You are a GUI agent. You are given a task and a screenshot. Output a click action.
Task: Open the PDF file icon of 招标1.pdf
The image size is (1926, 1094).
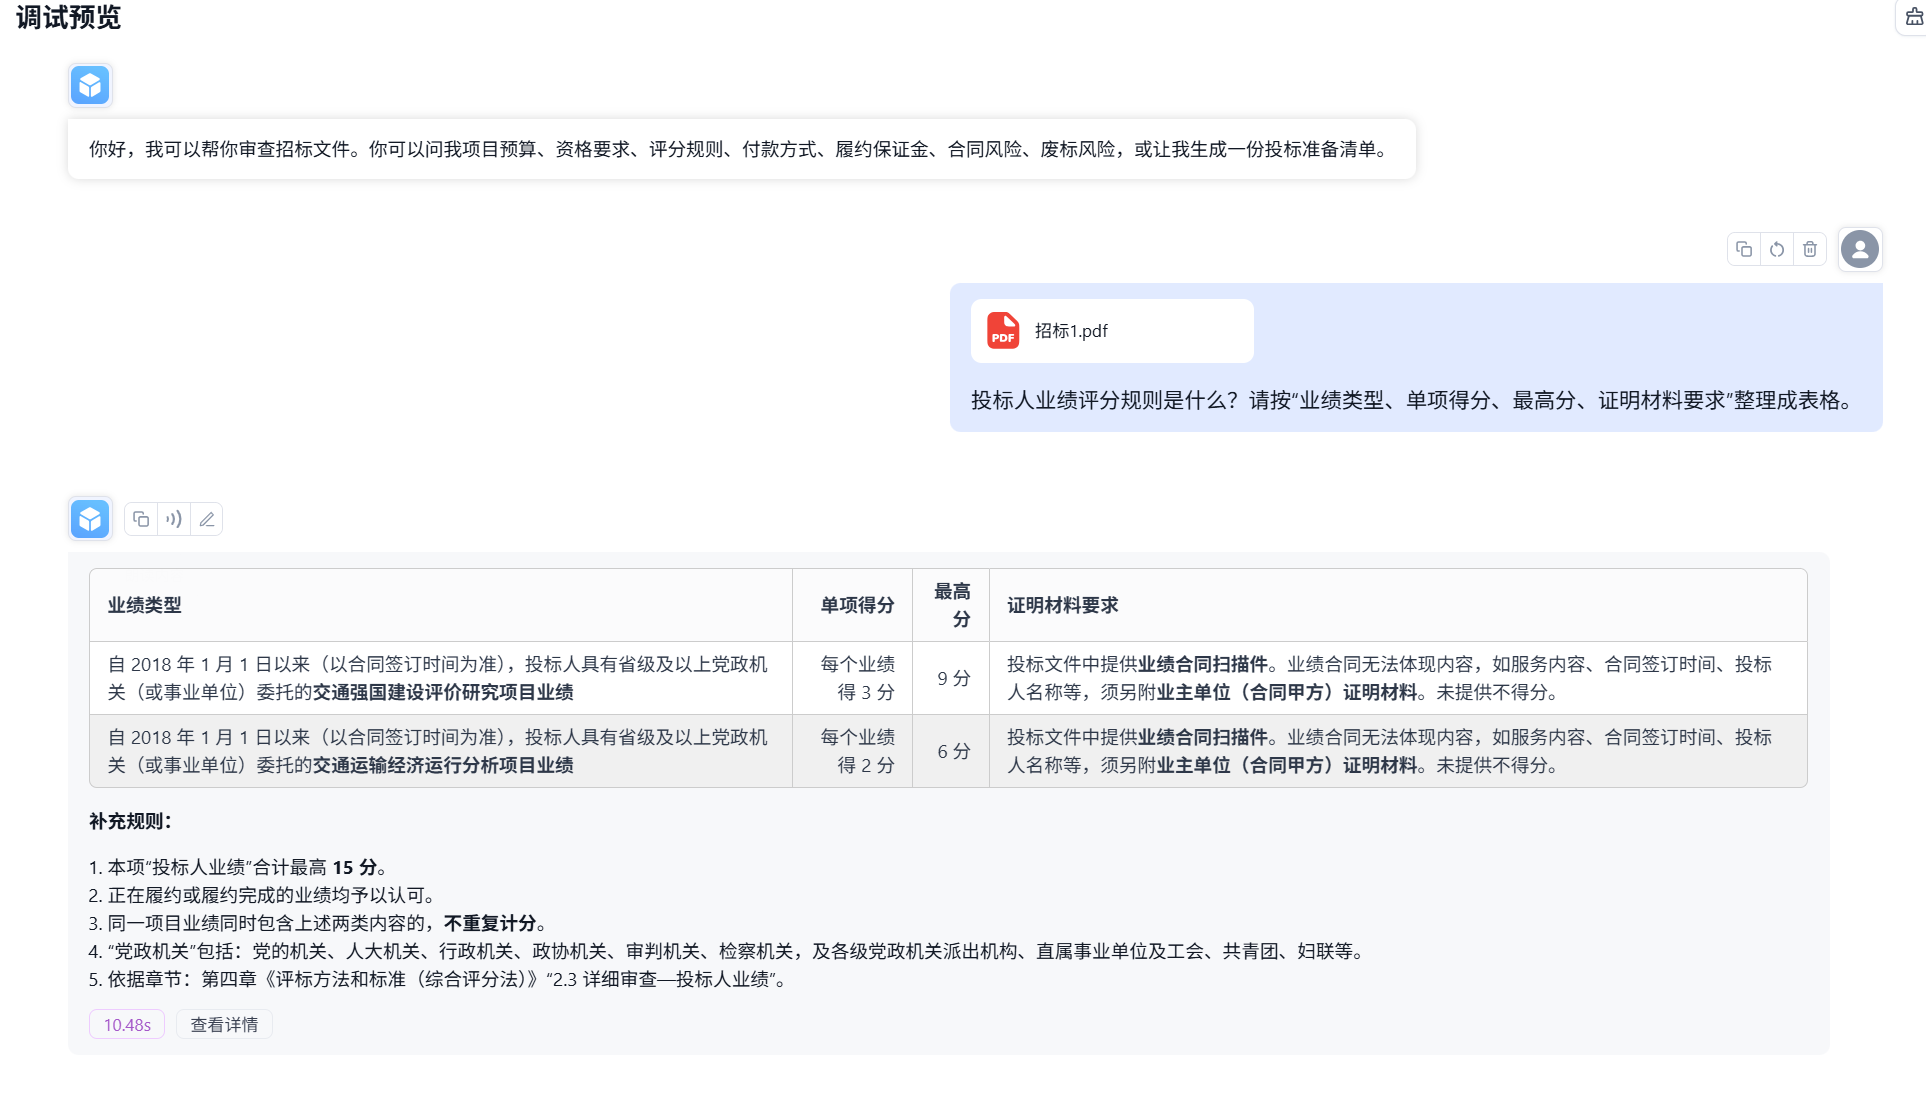(1003, 331)
